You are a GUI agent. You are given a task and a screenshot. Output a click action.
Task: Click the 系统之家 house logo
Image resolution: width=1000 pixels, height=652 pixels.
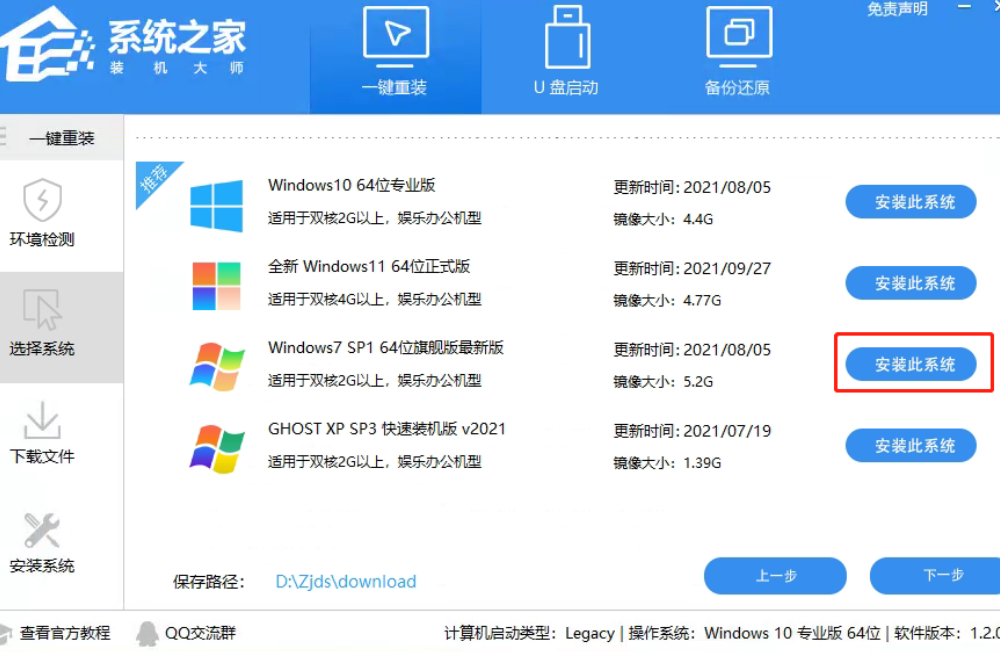(x=47, y=45)
